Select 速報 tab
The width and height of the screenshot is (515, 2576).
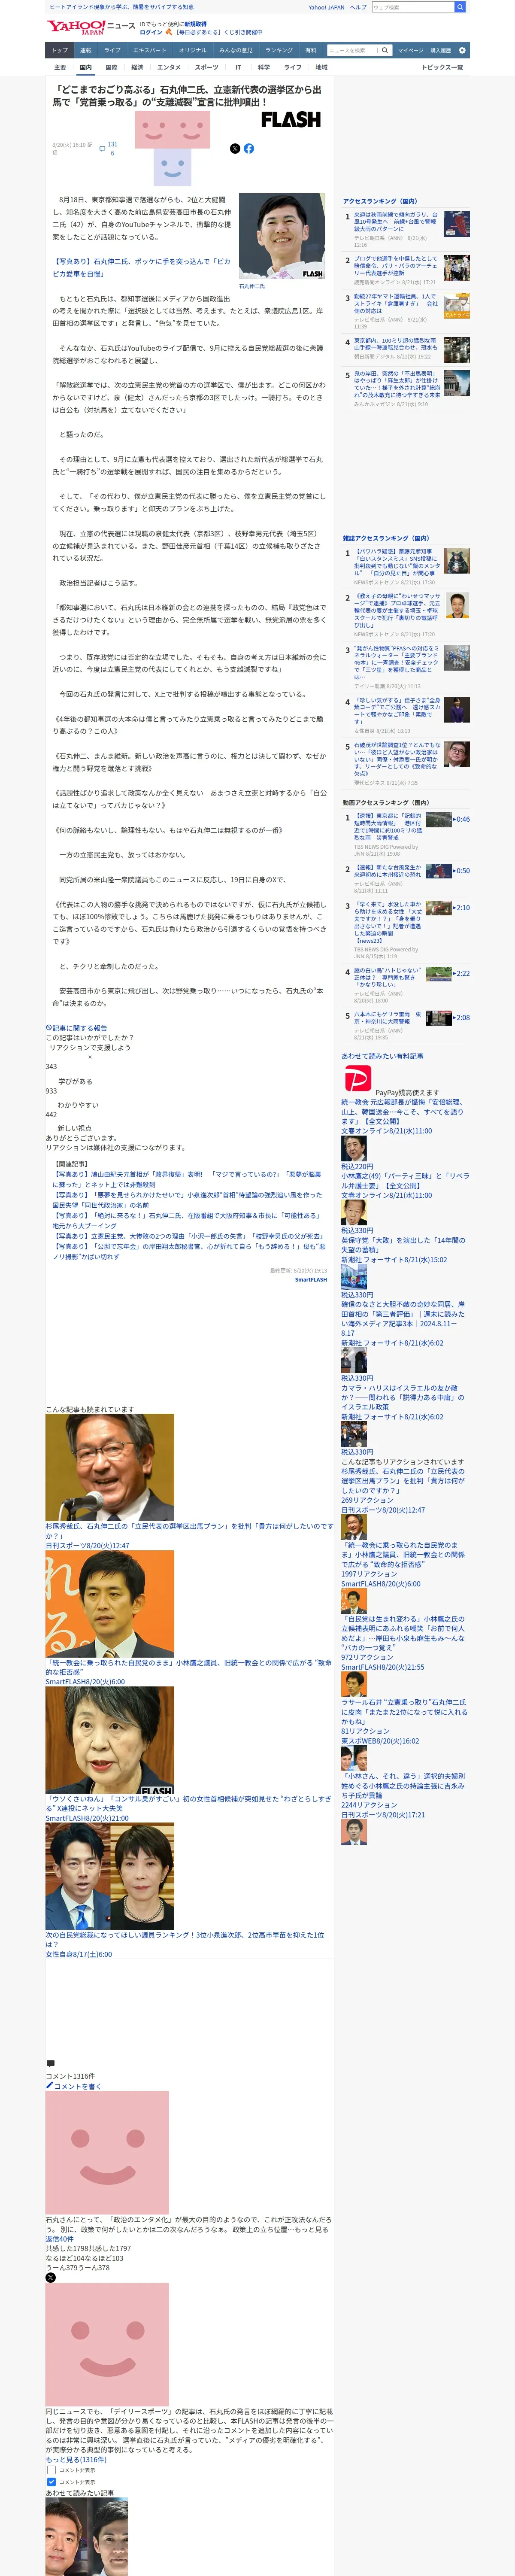[86, 50]
